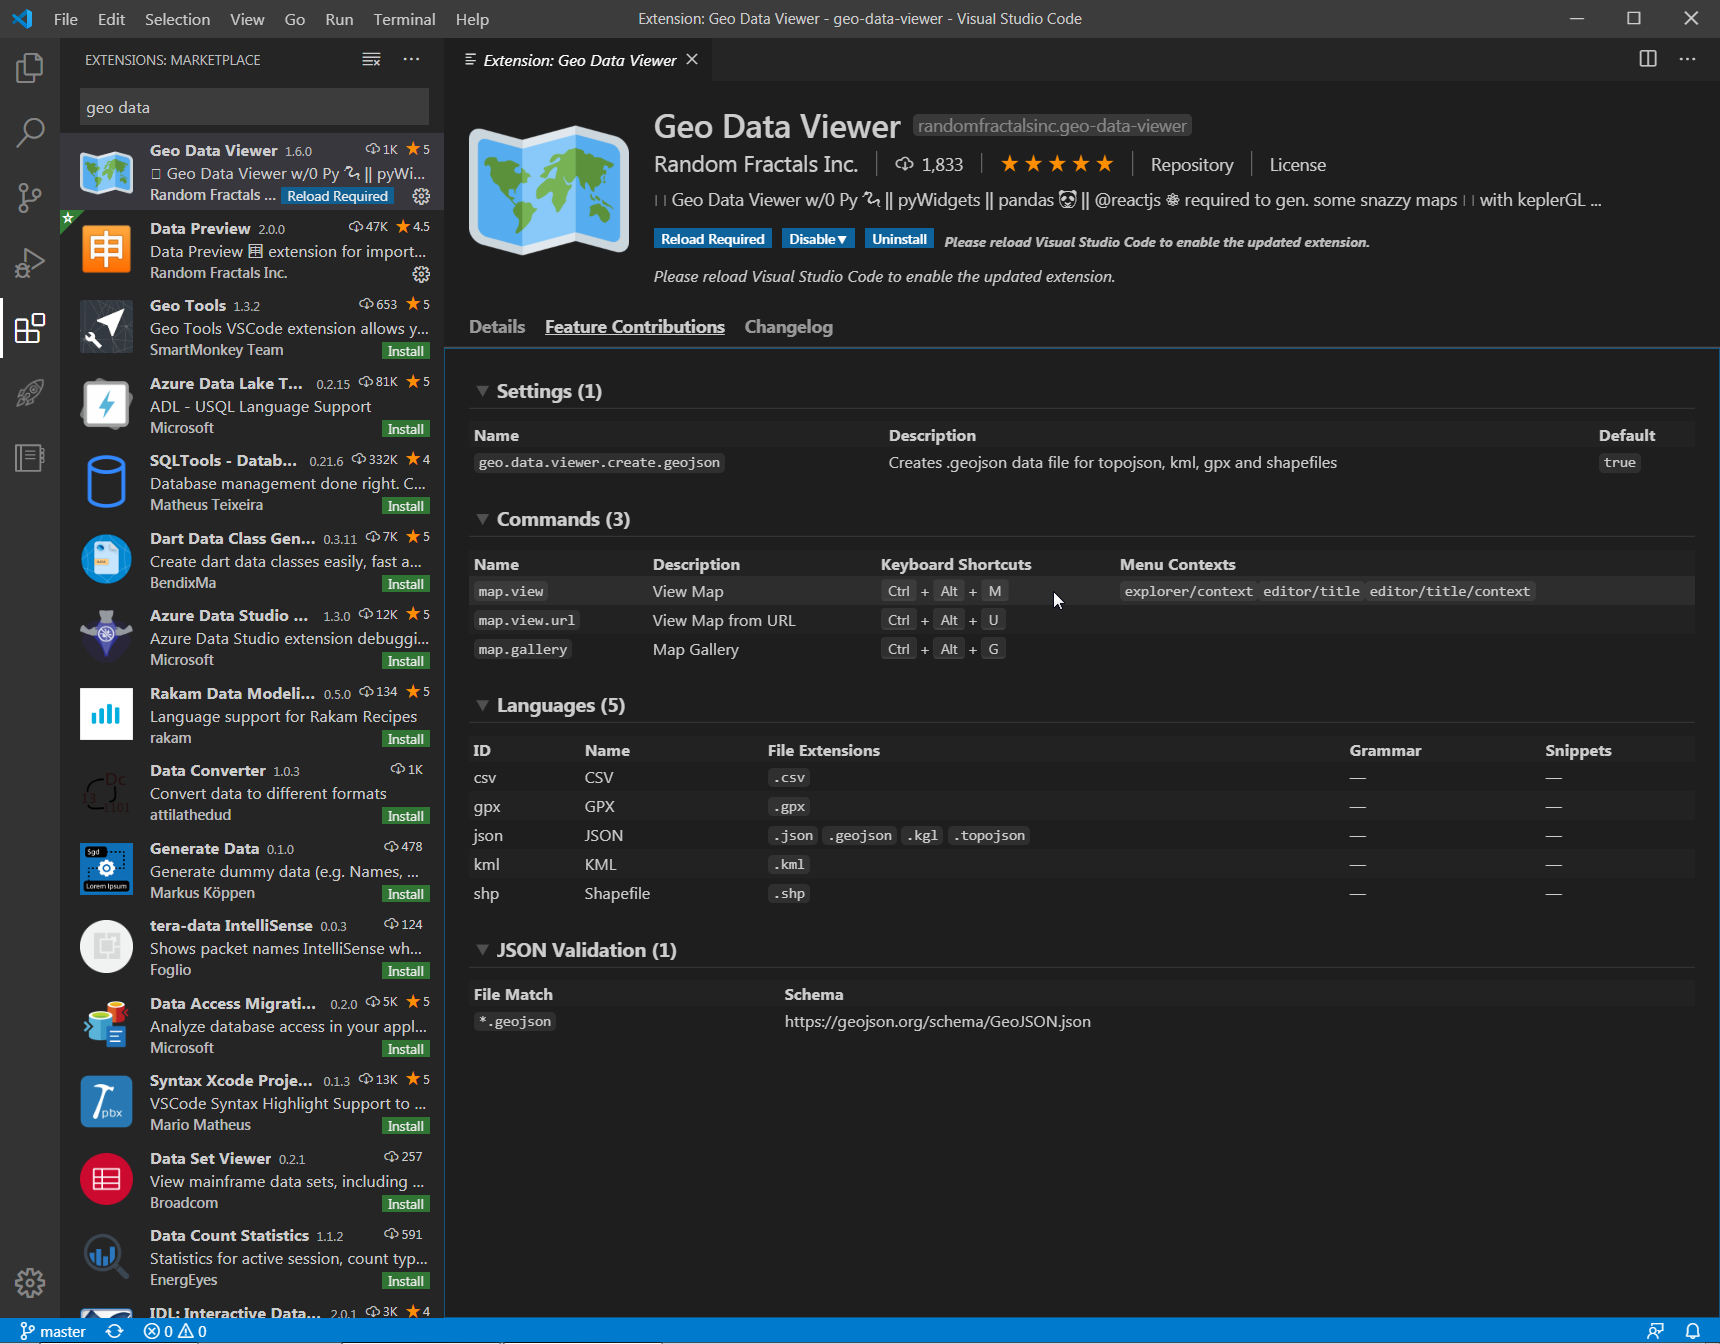Open errors and warnings problems indicator
Image resolution: width=1720 pixels, height=1344 pixels.
tap(175, 1331)
